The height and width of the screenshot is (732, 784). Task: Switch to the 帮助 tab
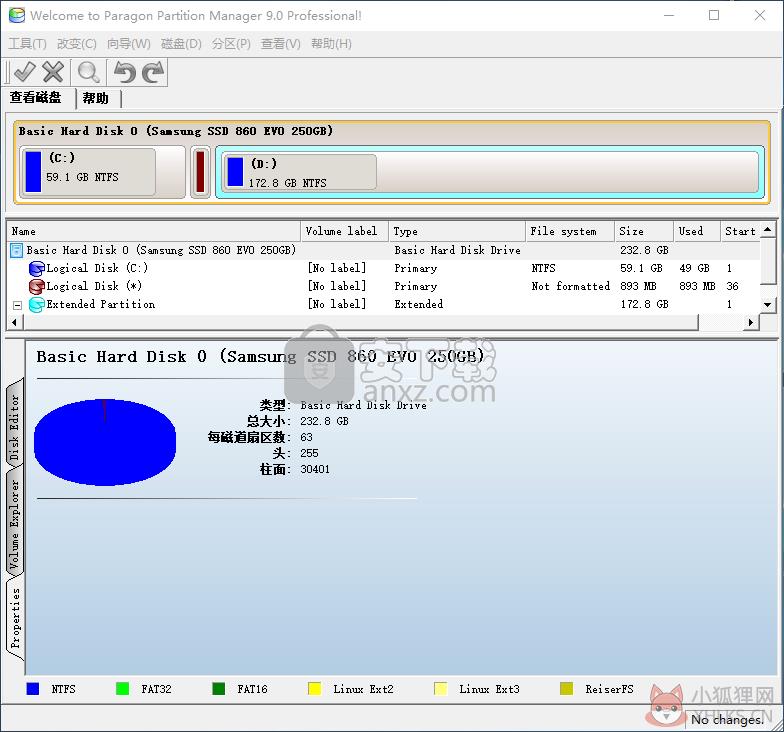96,98
